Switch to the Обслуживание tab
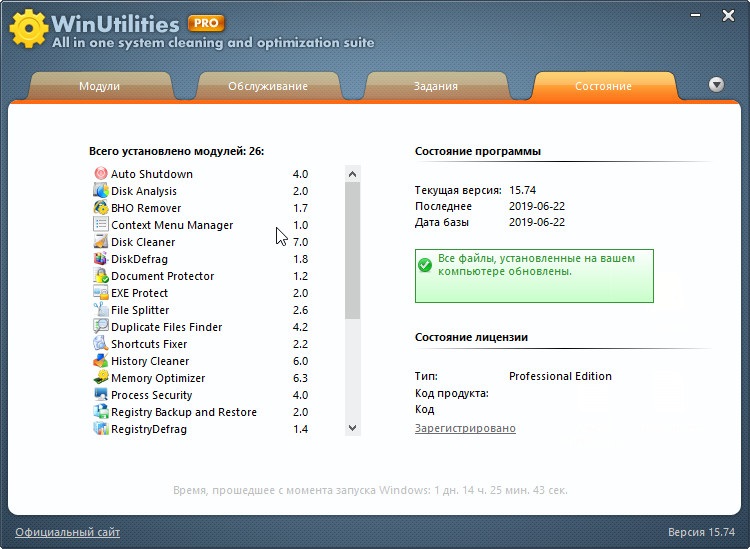 [x=268, y=86]
